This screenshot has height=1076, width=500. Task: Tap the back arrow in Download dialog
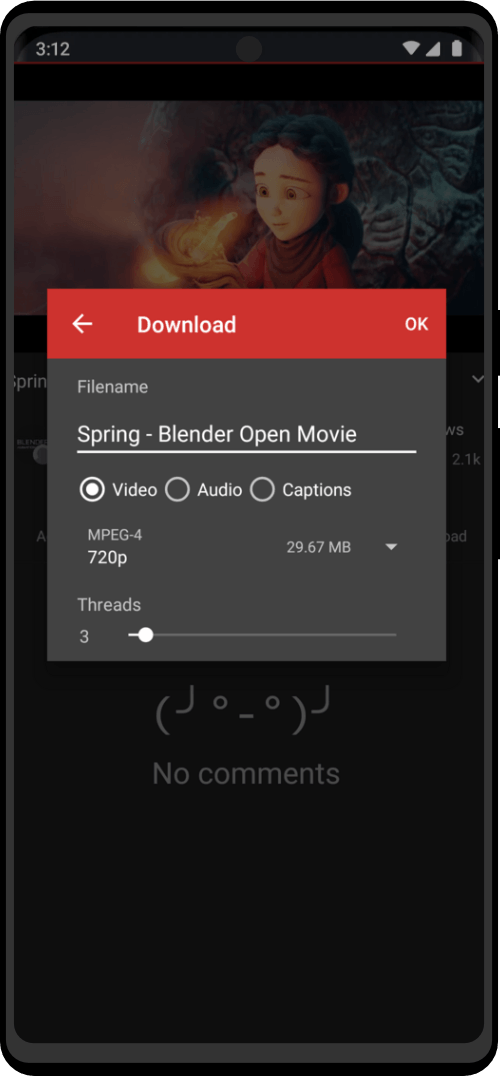coord(82,324)
